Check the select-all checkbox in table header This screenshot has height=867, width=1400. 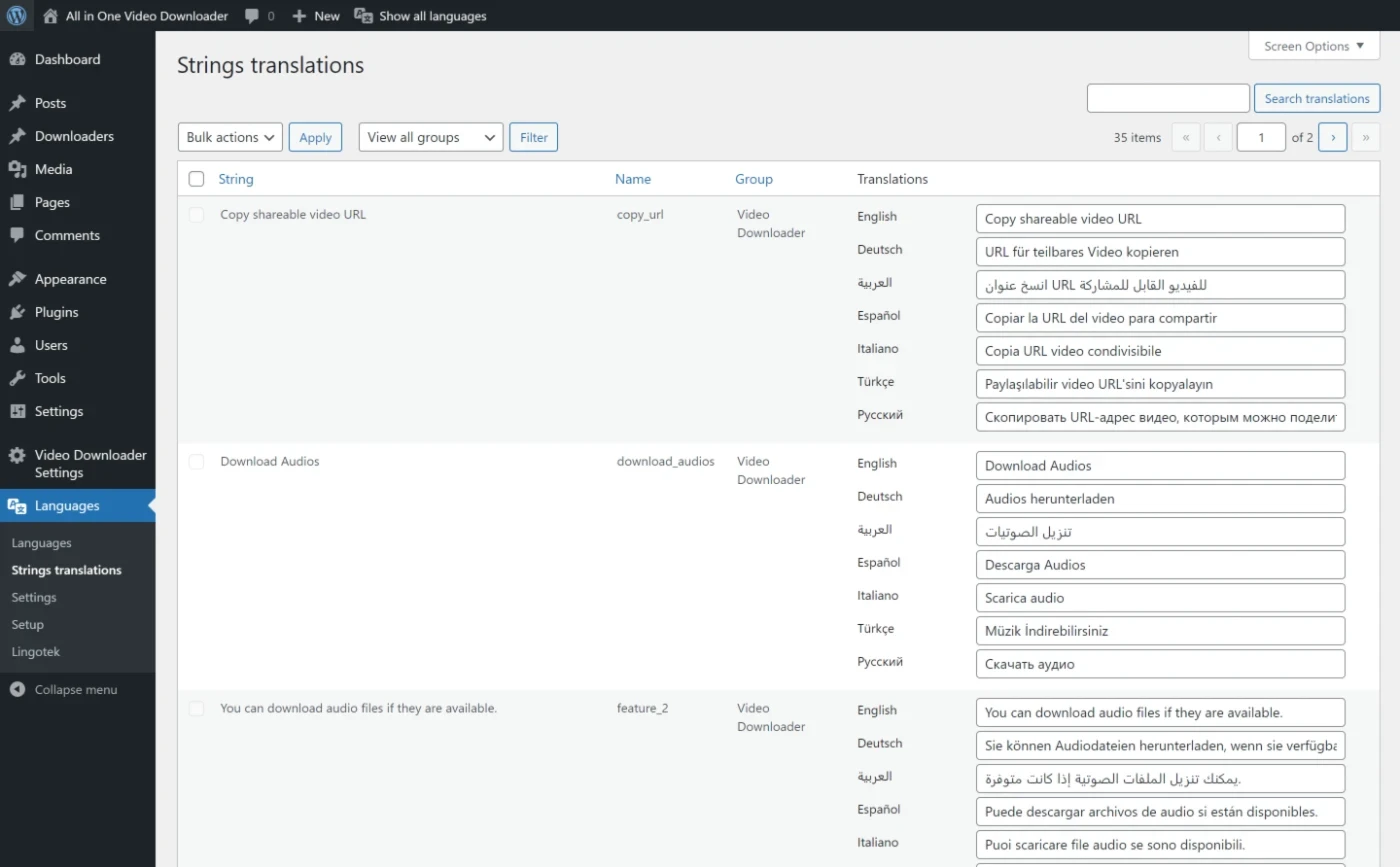[197, 179]
